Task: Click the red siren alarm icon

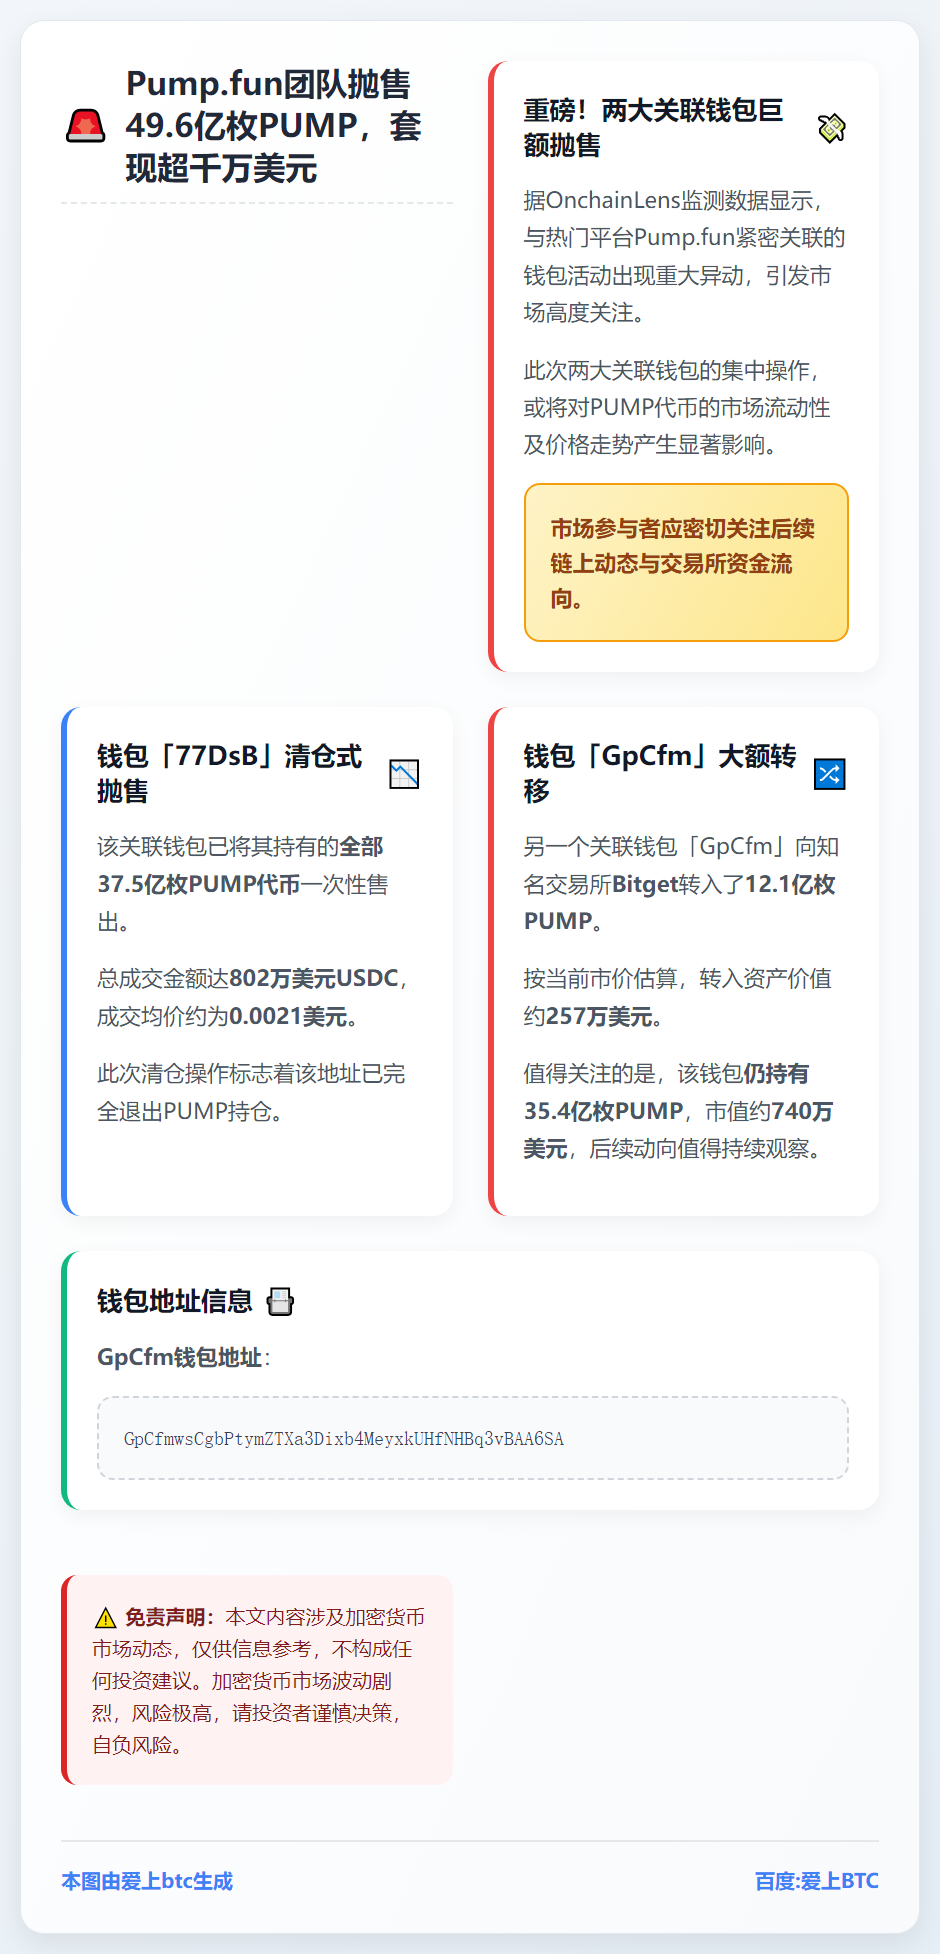Action: 85,126
